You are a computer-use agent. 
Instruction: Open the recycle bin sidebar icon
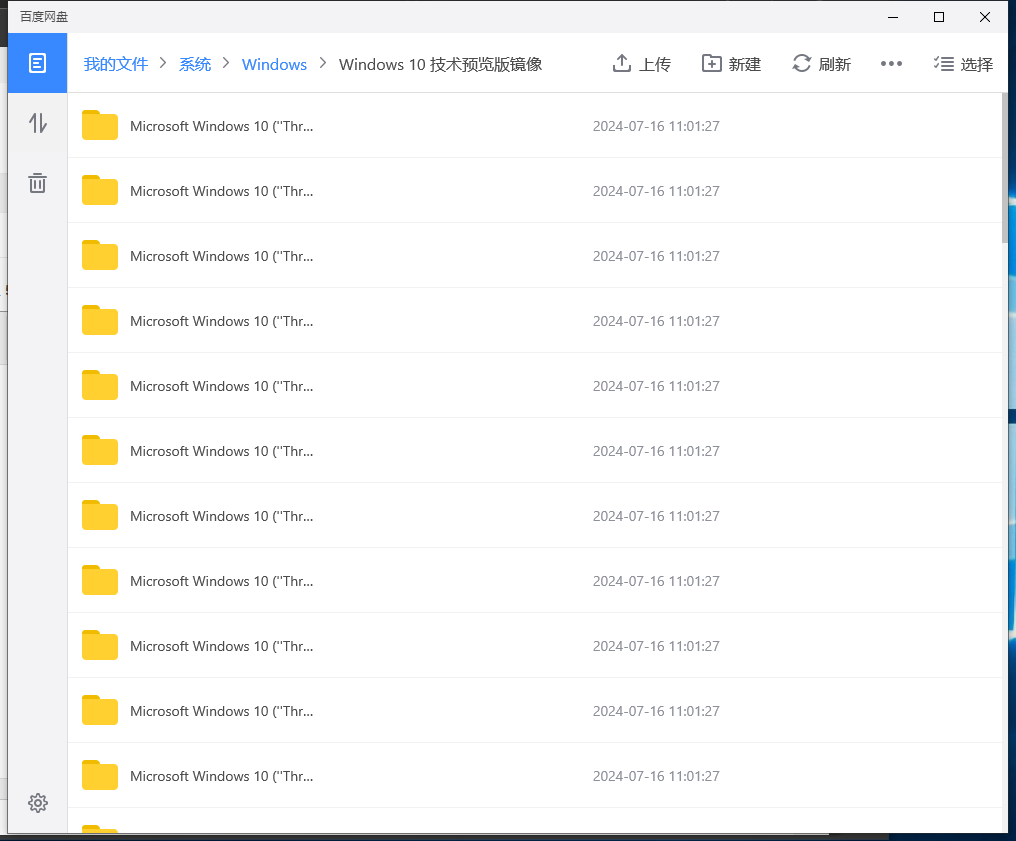pos(37,183)
